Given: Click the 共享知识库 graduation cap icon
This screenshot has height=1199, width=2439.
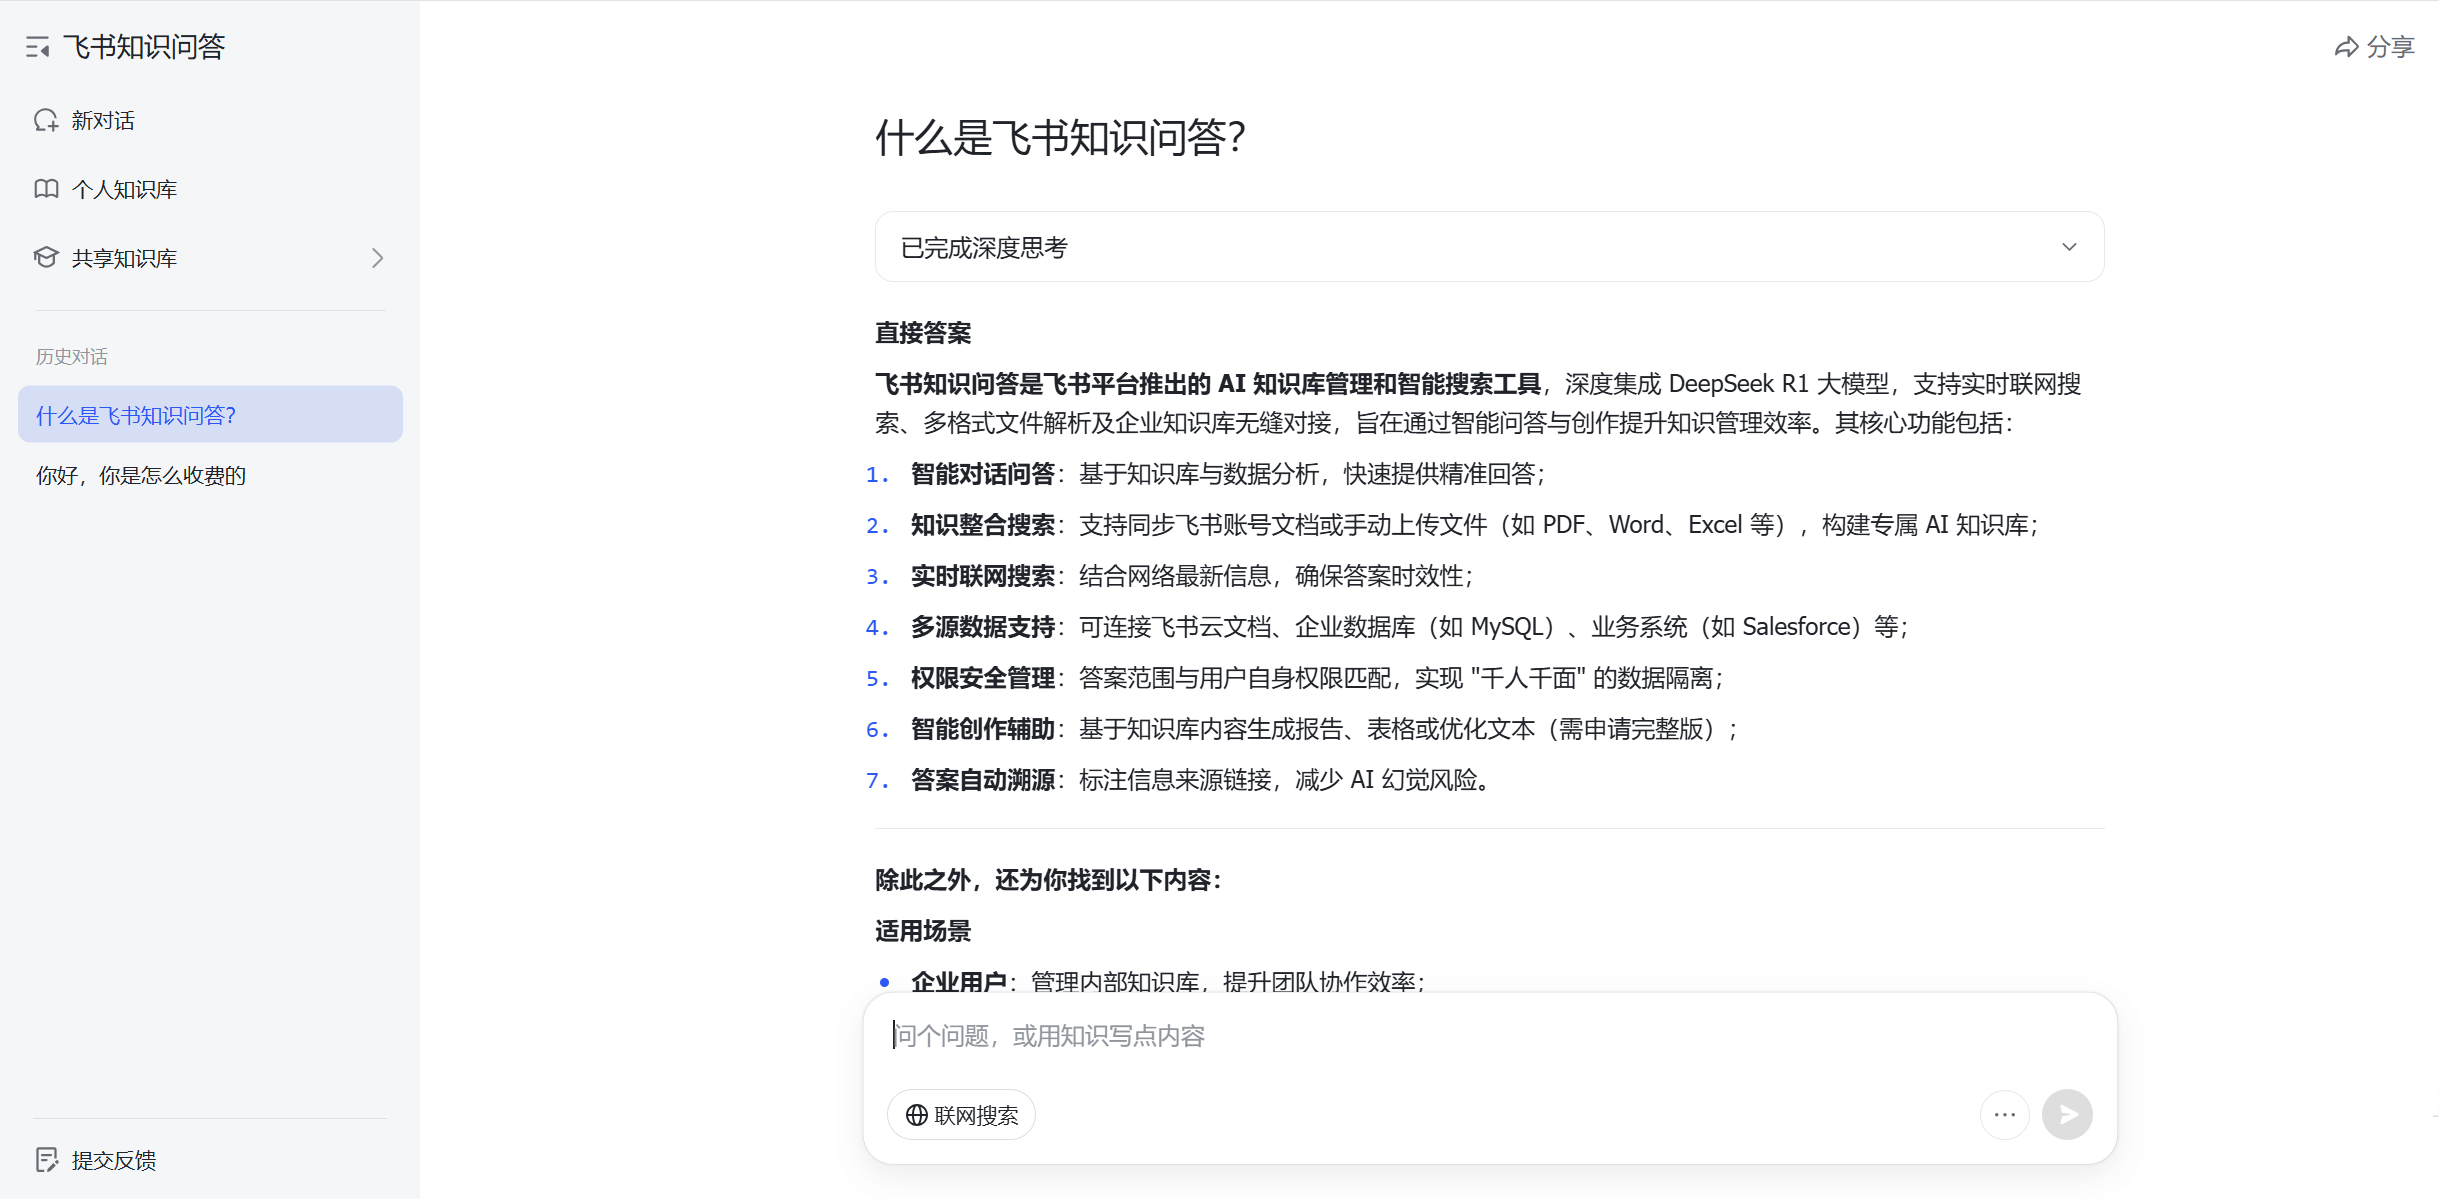Looking at the screenshot, I should 46,258.
